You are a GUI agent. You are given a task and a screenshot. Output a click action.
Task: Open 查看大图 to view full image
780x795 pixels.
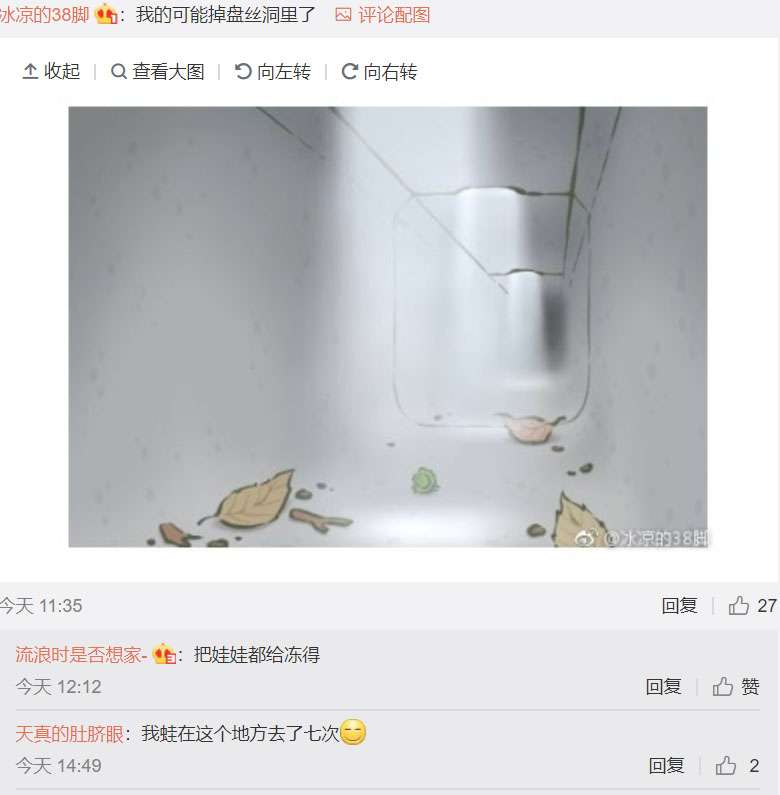tap(158, 71)
